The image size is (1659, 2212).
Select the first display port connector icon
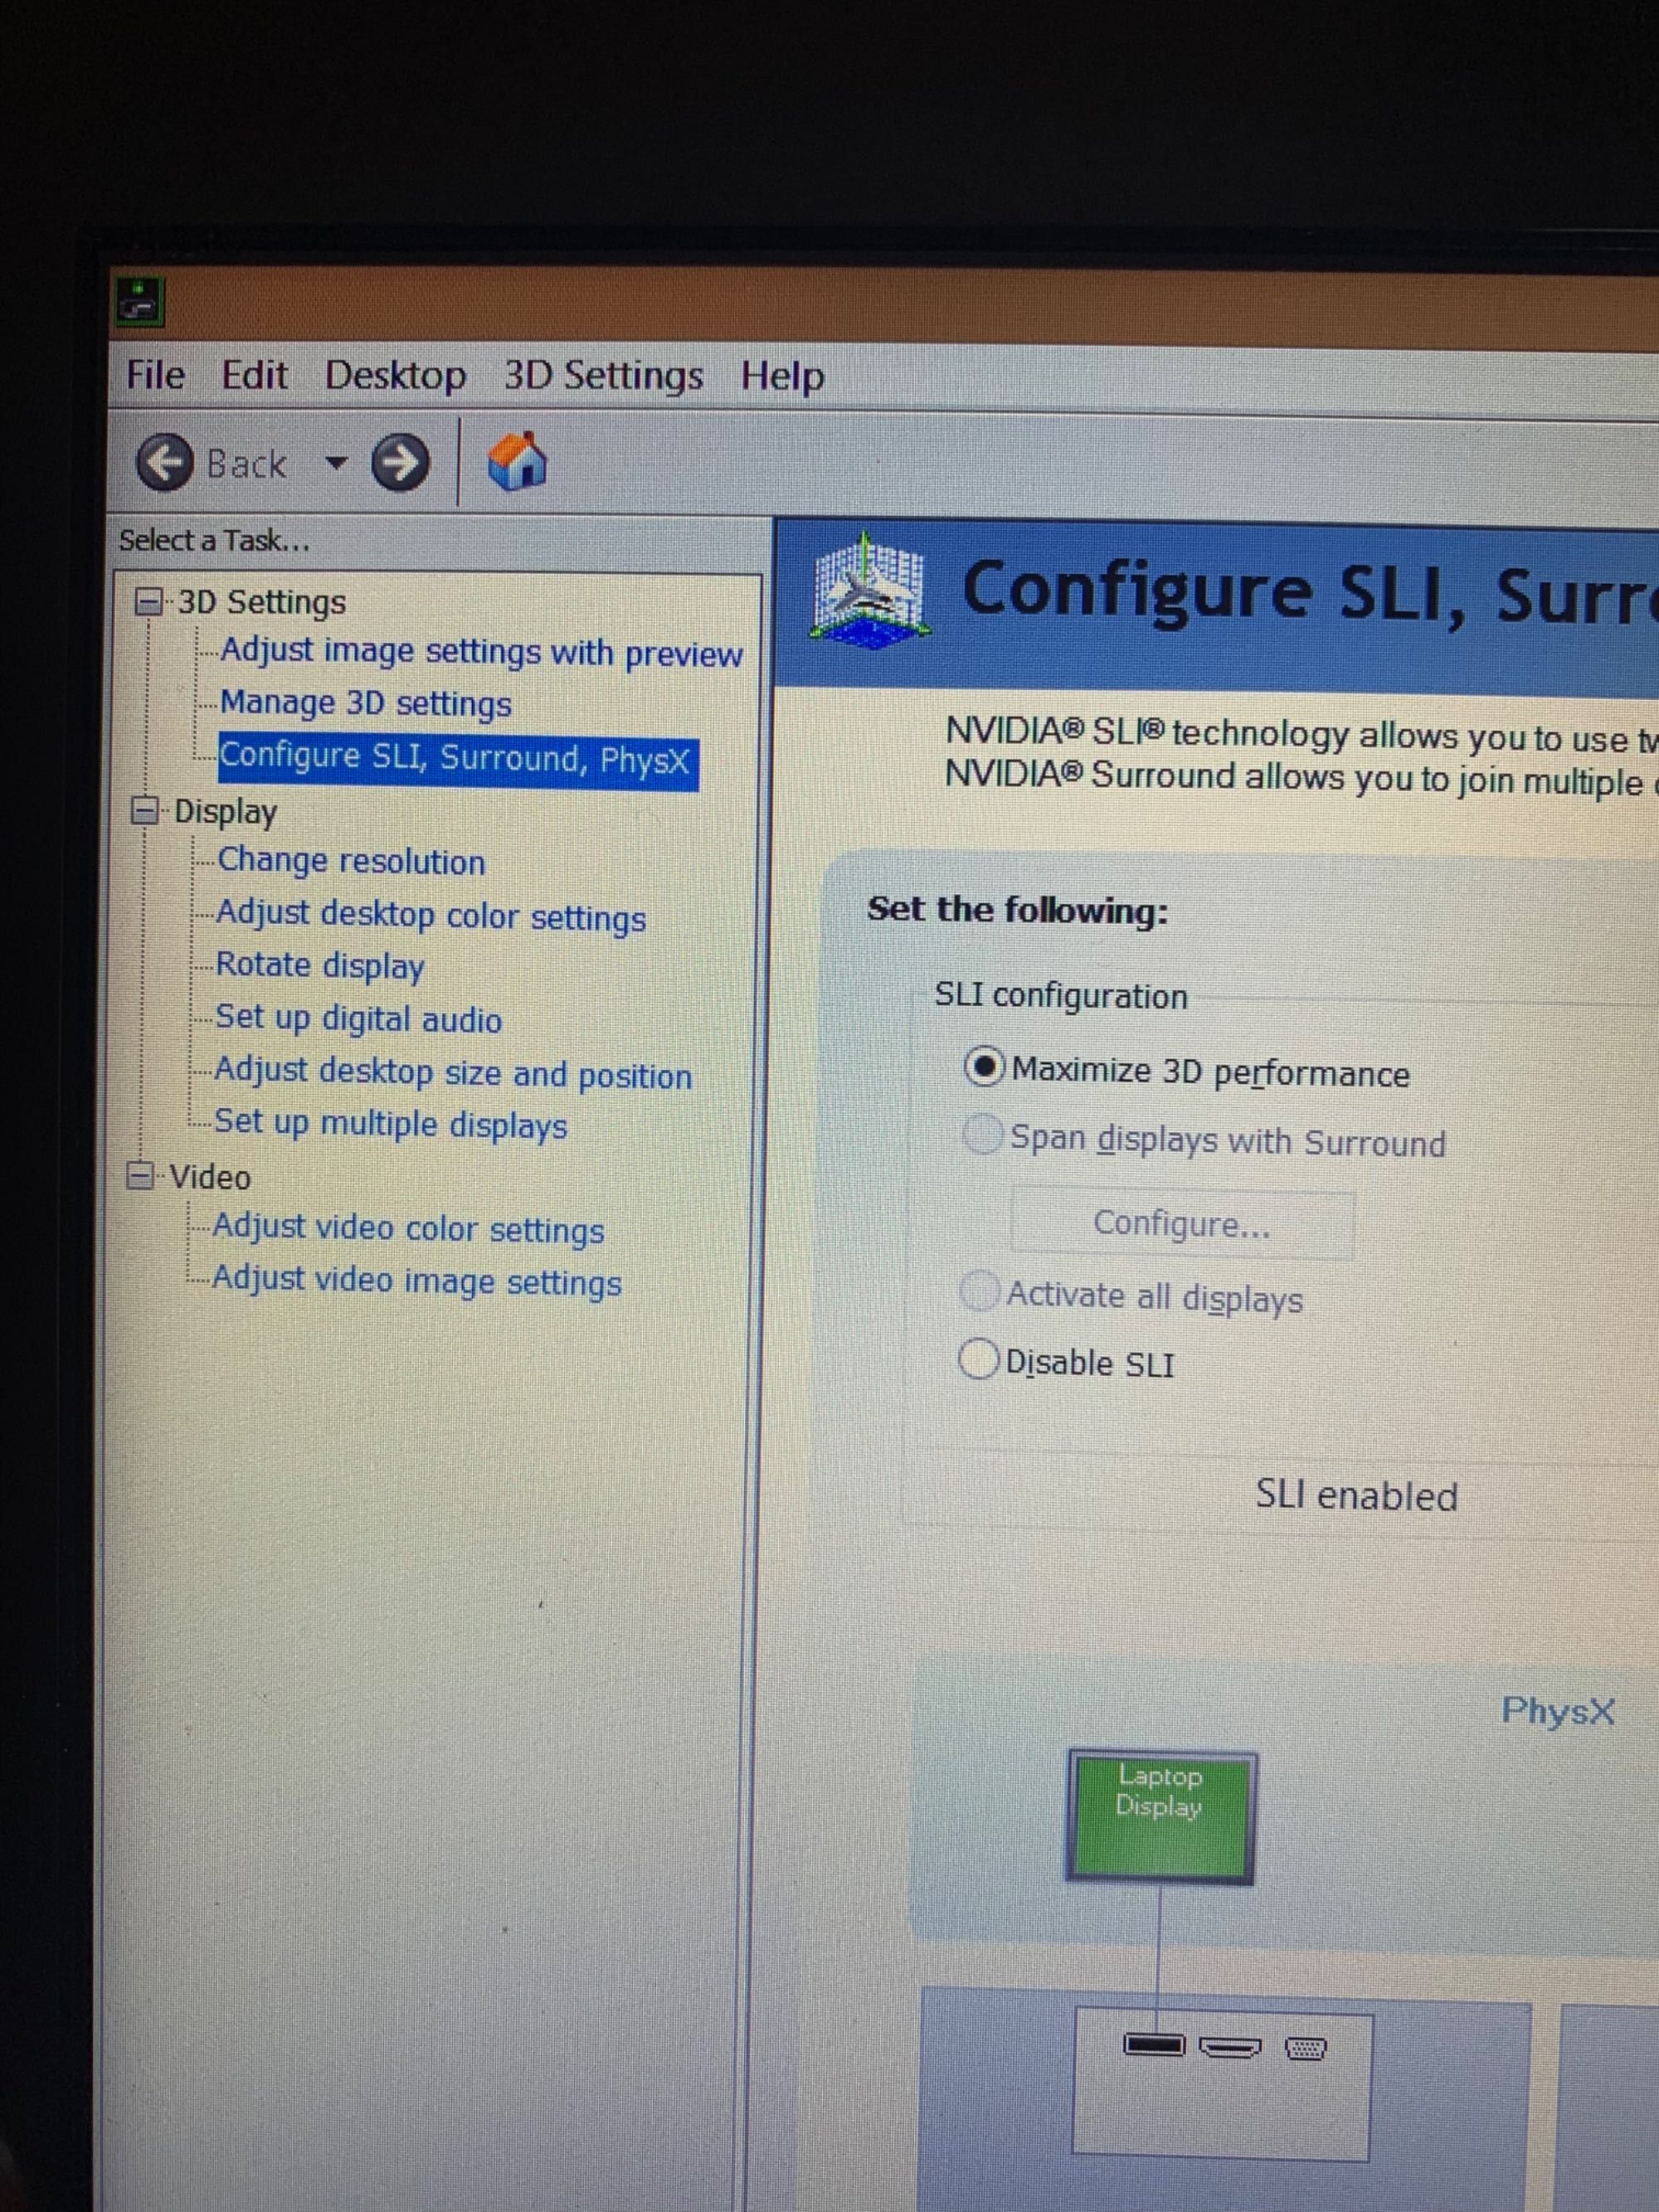point(1153,2044)
